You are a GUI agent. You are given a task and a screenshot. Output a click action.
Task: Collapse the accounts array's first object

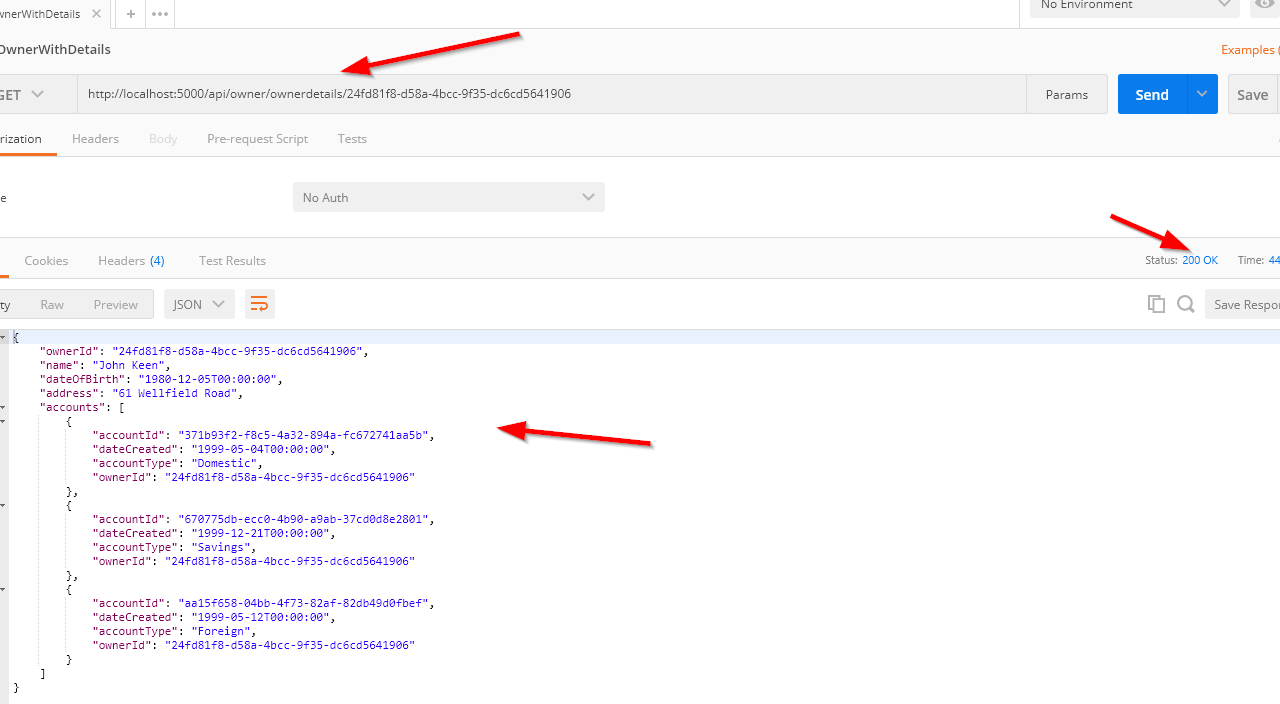coord(4,422)
